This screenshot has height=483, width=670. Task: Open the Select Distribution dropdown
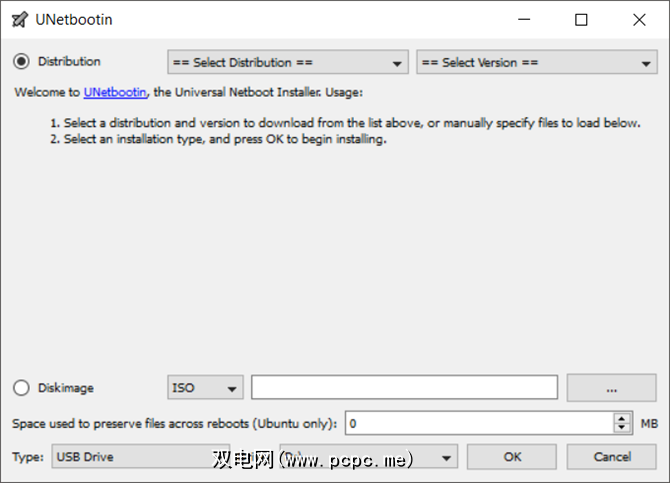point(288,62)
